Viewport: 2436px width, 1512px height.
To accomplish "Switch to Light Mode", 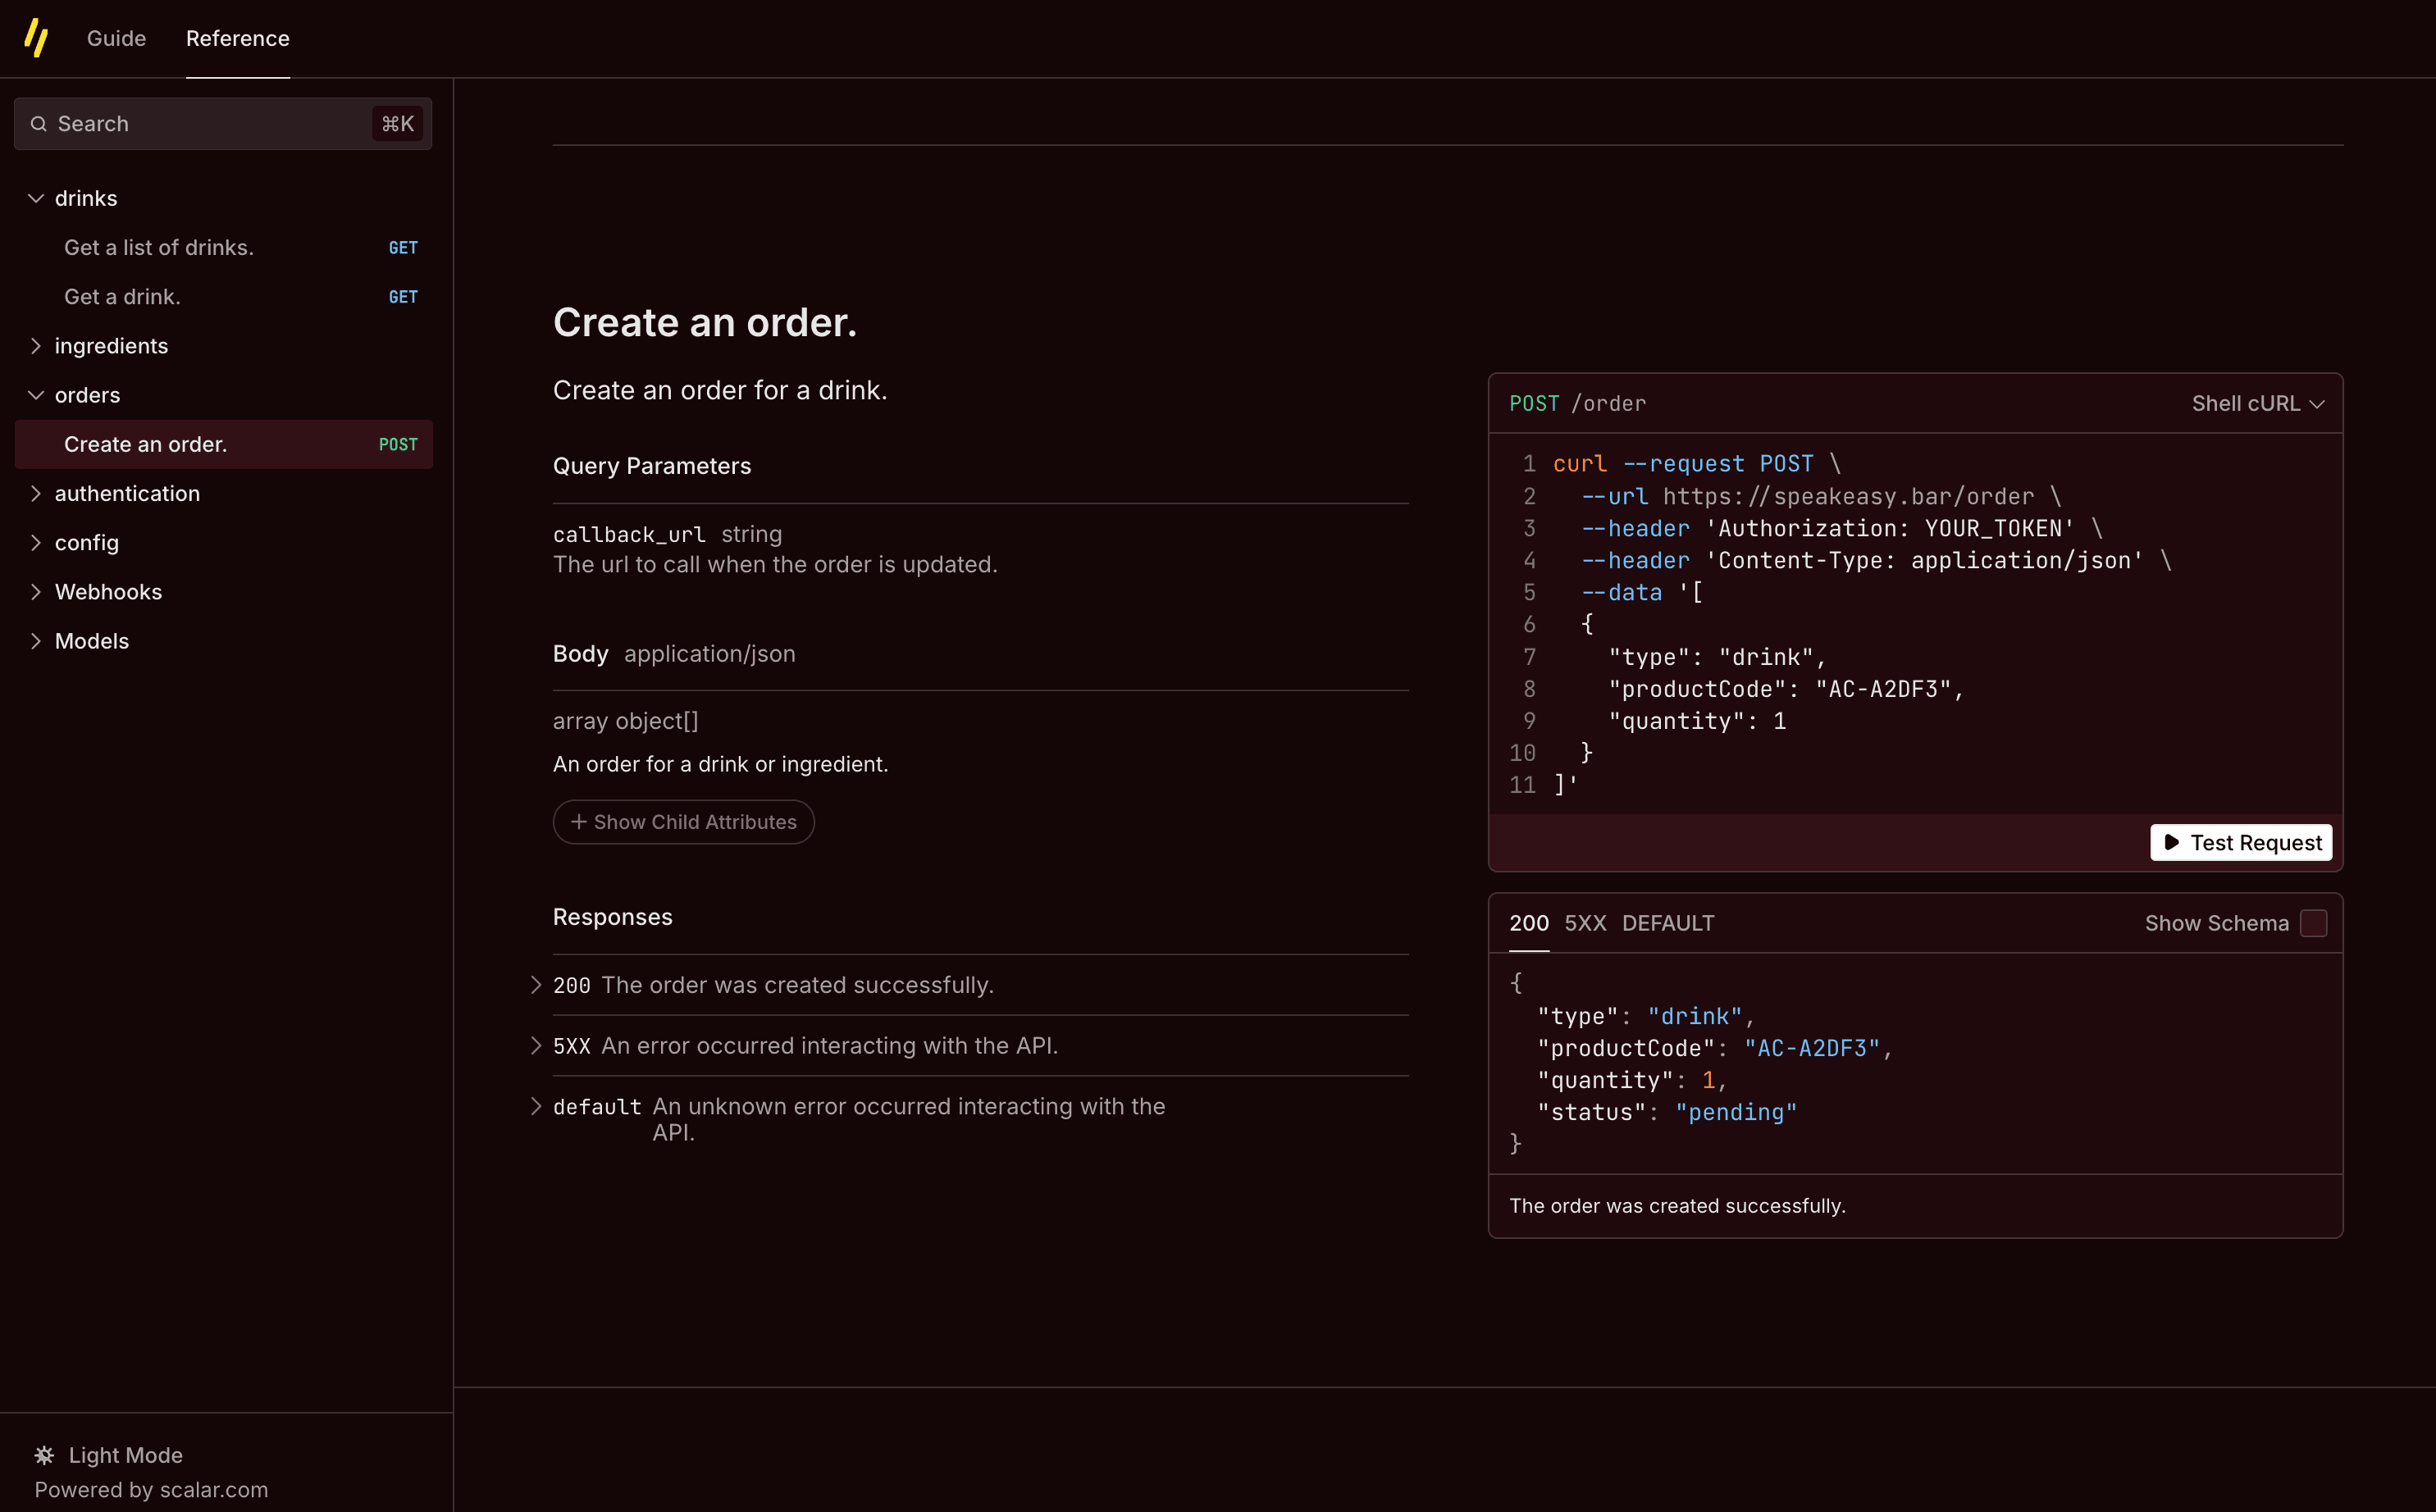I will pos(109,1455).
